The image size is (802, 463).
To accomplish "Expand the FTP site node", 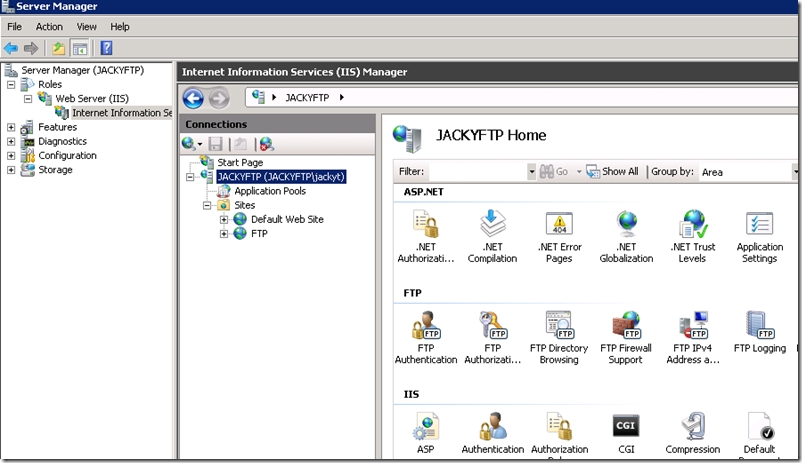I will 224,234.
